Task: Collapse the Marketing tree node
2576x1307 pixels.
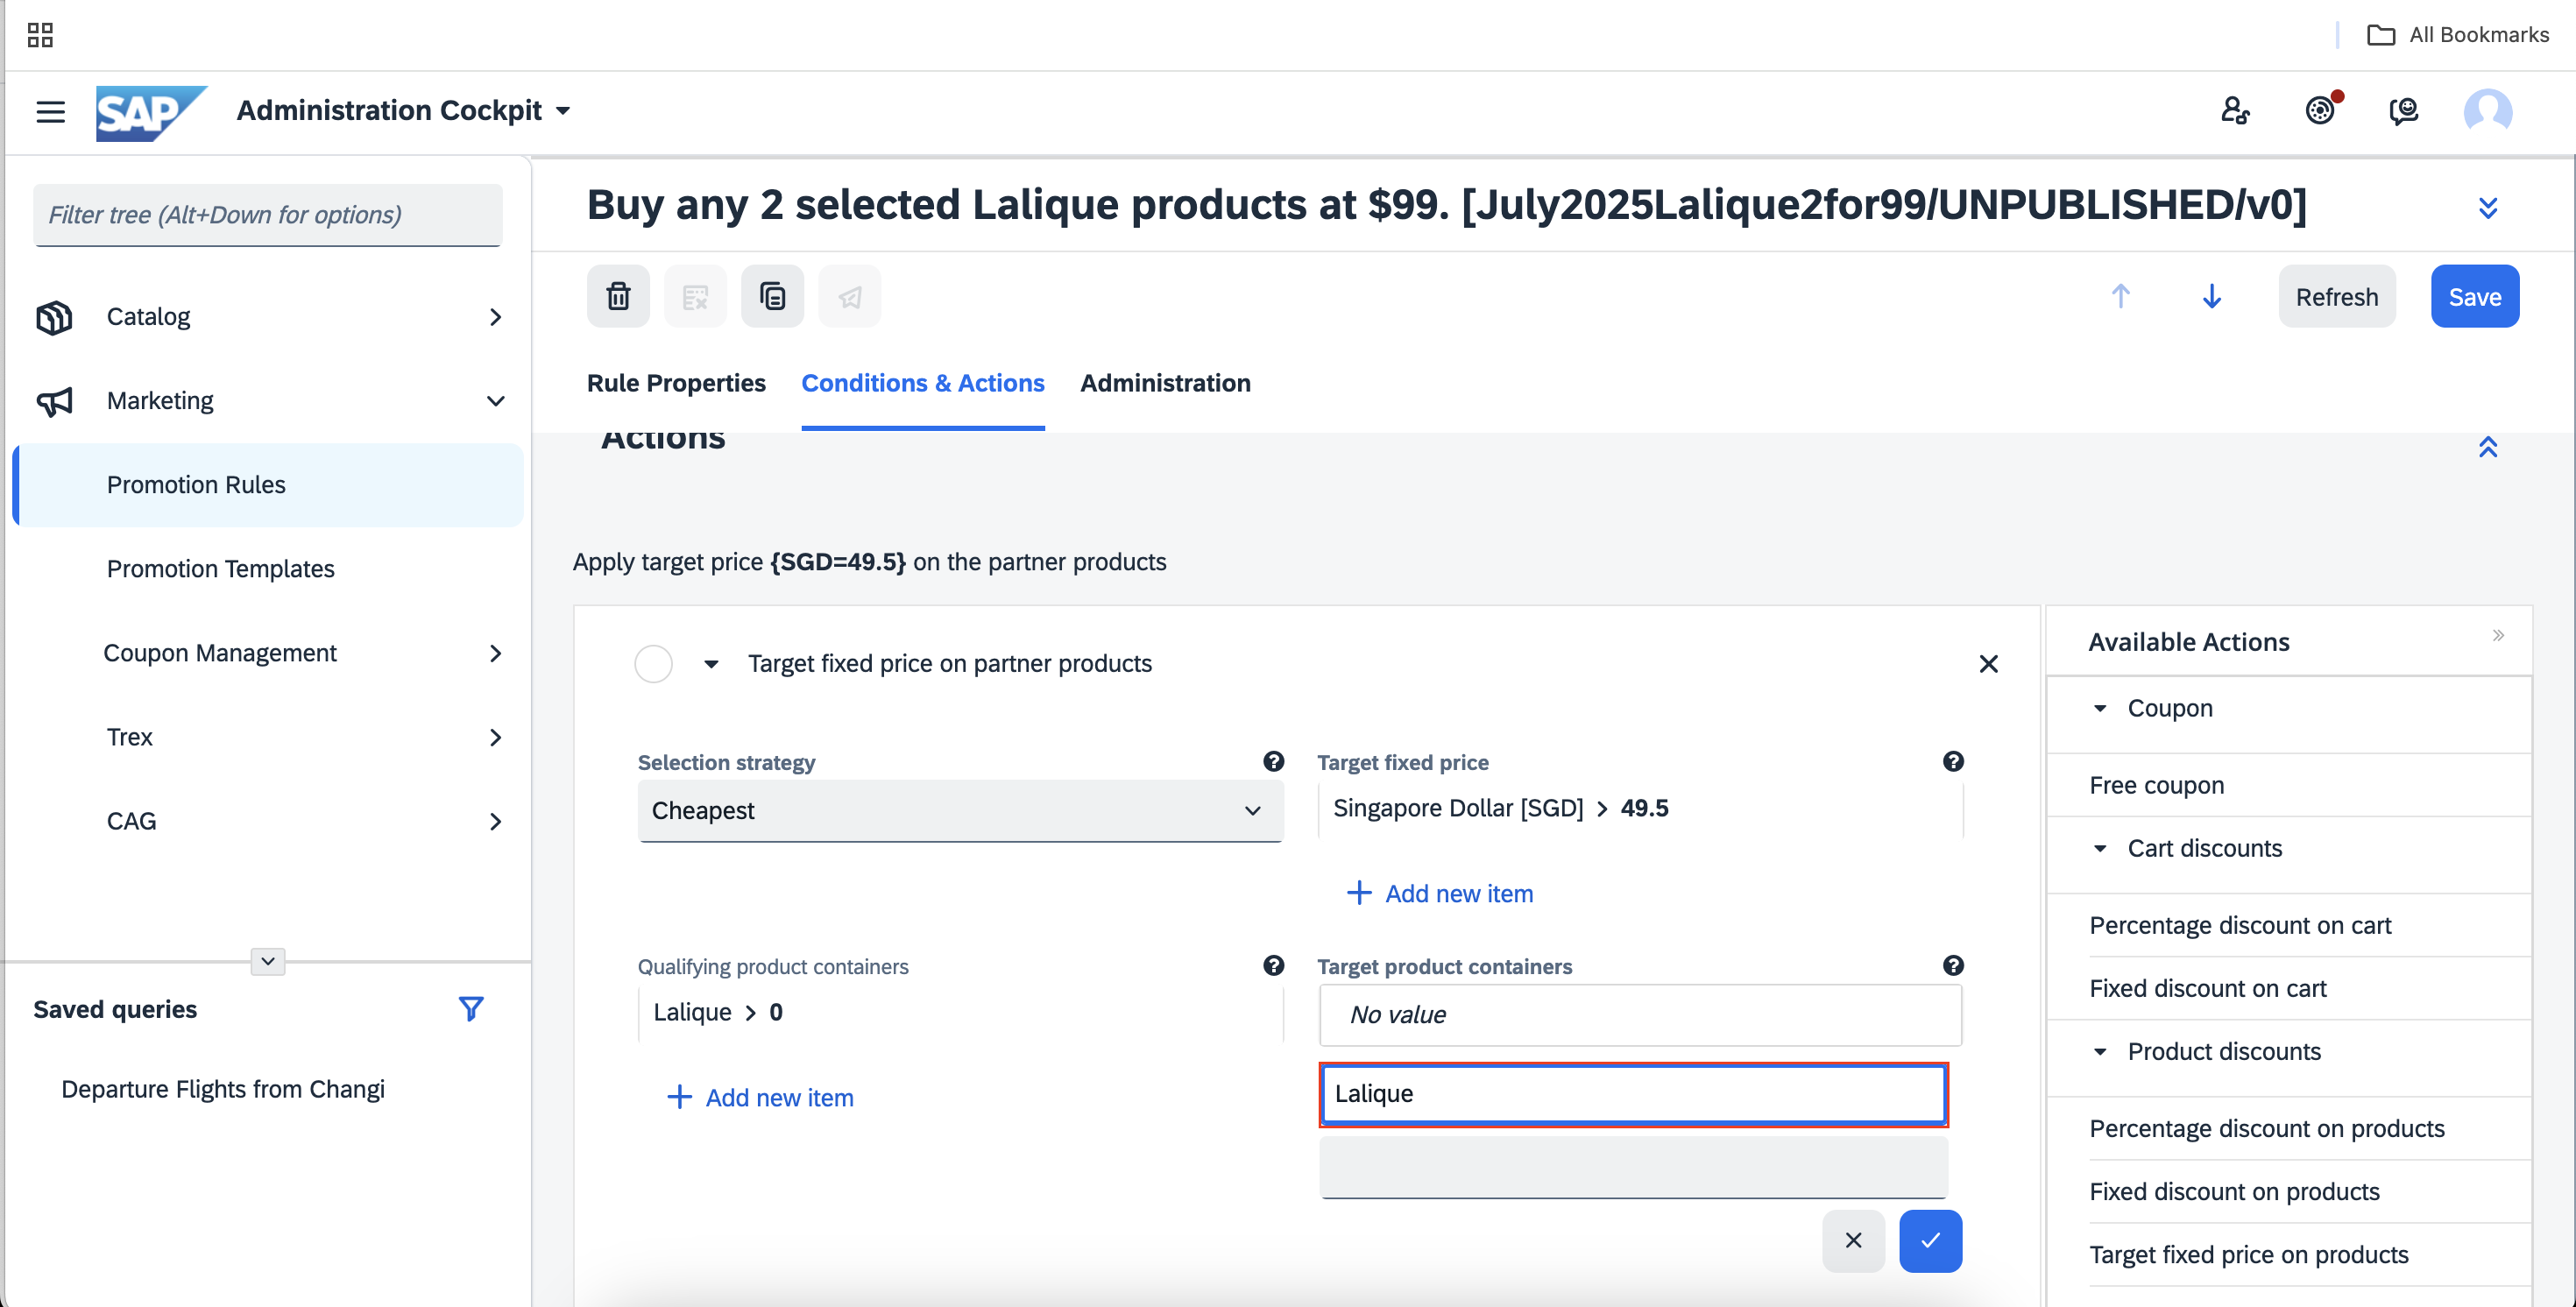Action: 495,401
